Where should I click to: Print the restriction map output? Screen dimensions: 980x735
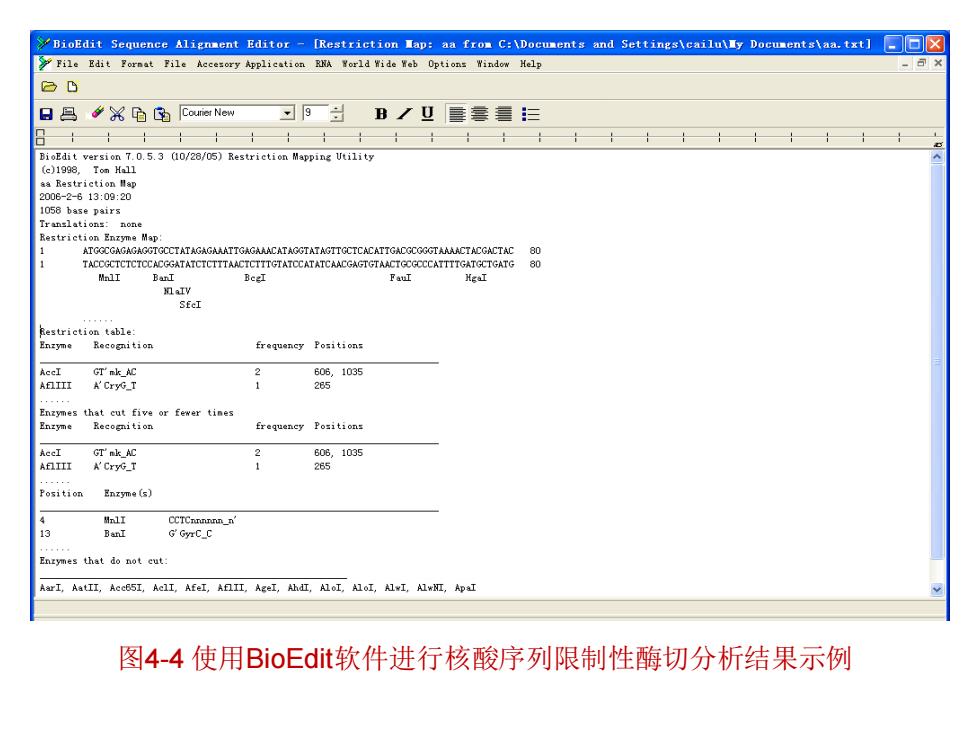tap(69, 114)
